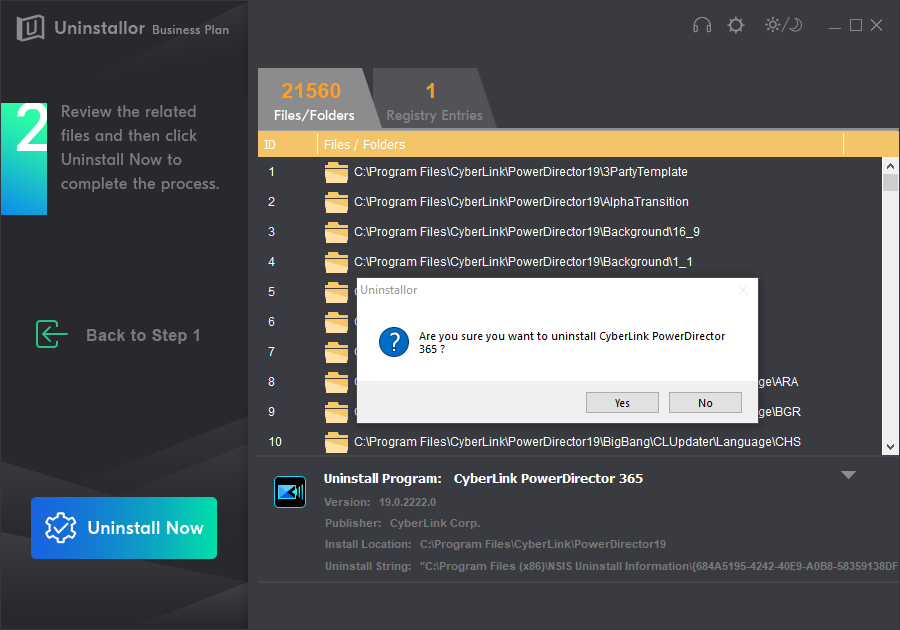Click folder icon in row 1
Viewport: 900px width, 630px height.
tap(336, 172)
